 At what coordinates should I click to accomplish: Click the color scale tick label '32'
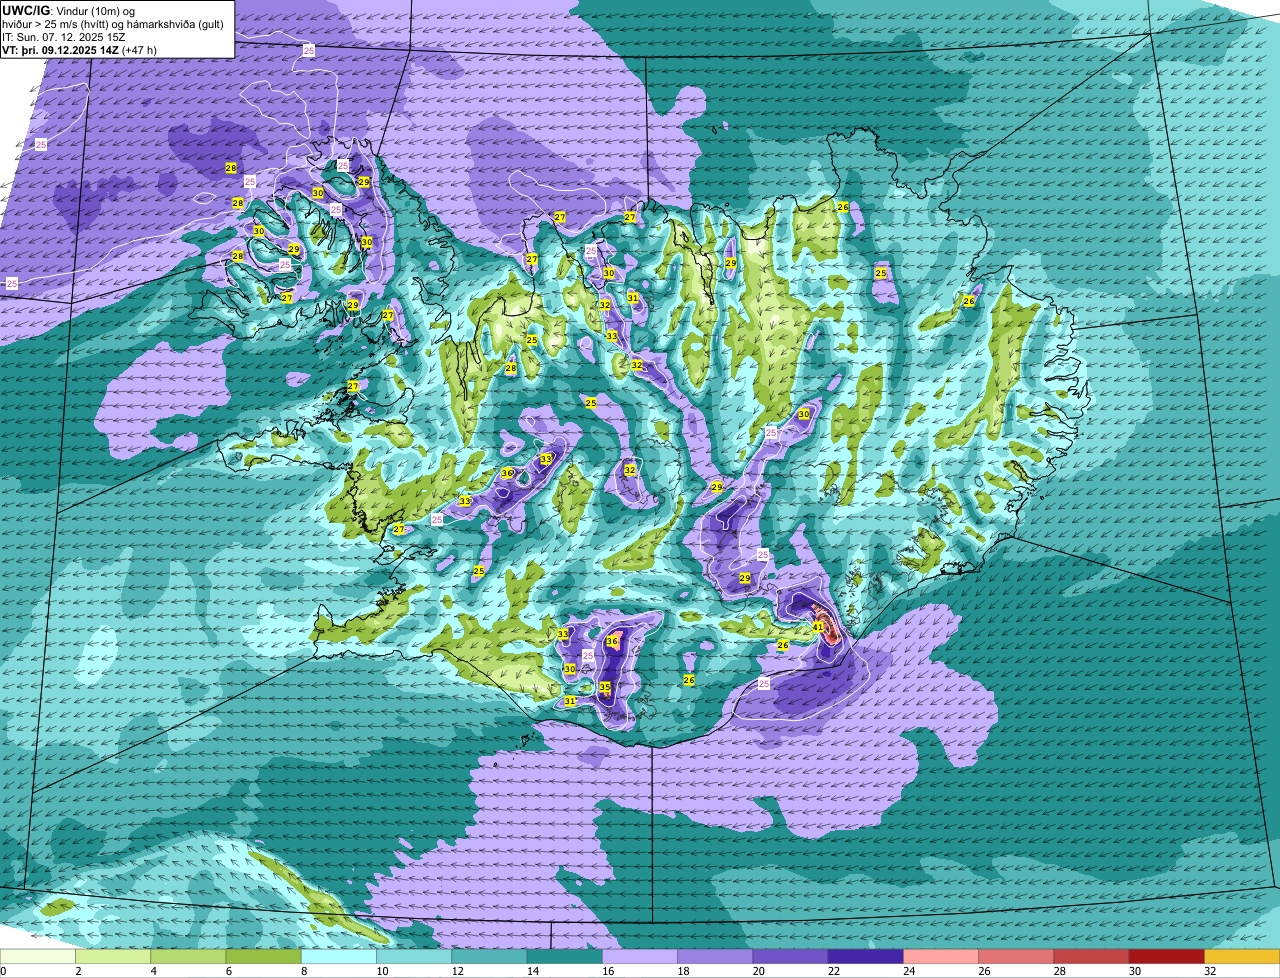click(1210, 971)
